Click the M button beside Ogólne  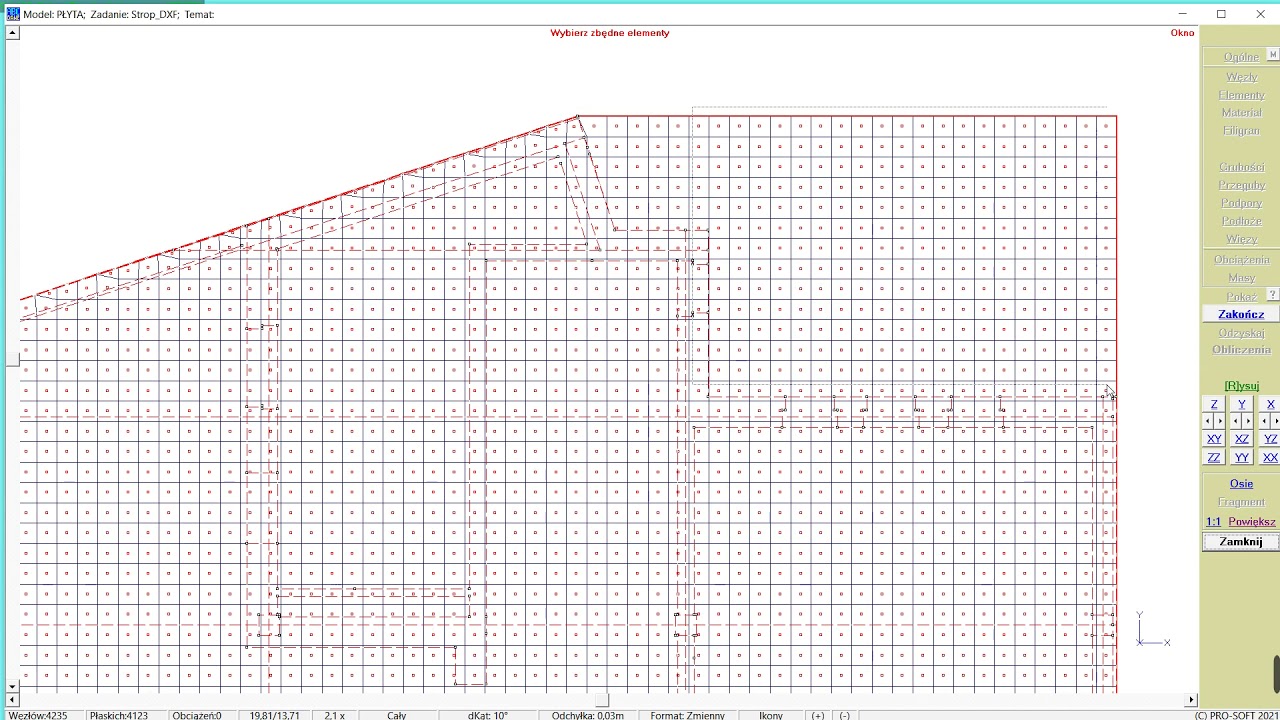1273,54
